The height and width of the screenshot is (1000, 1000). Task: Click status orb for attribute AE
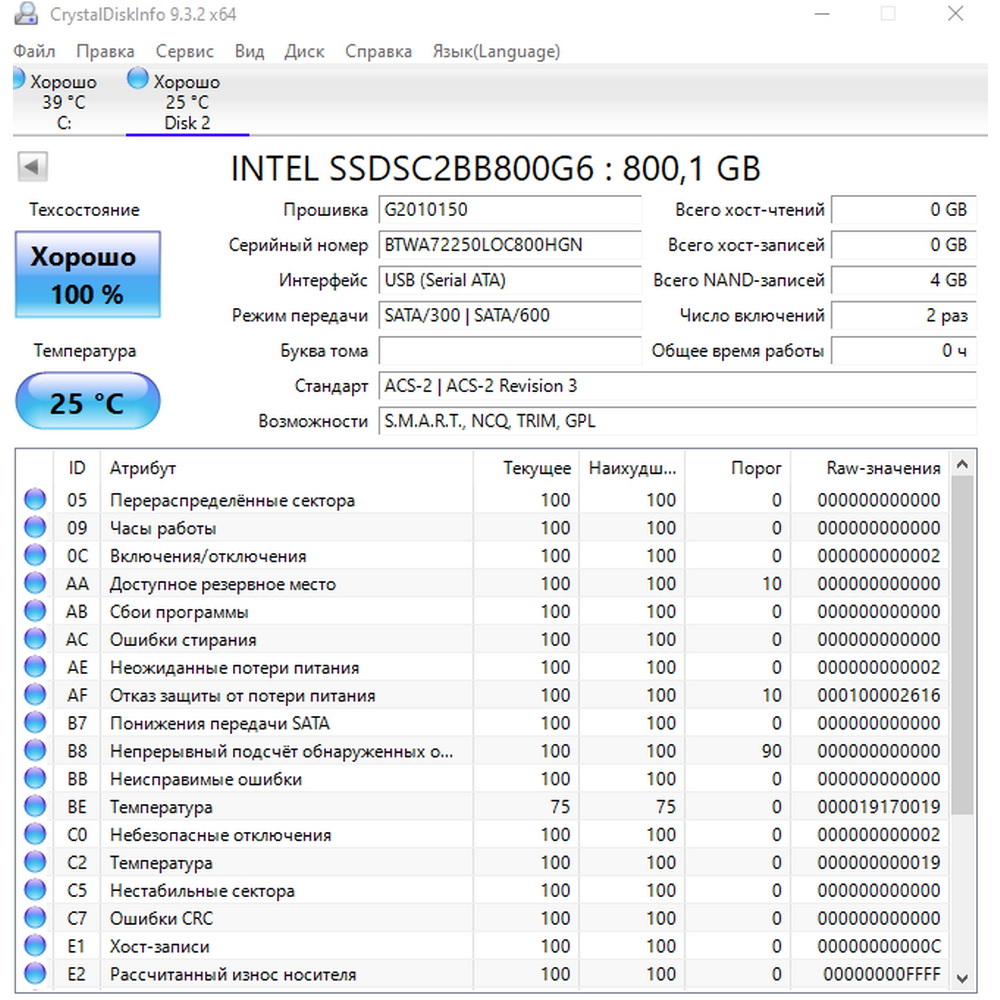tap(35, 667)
